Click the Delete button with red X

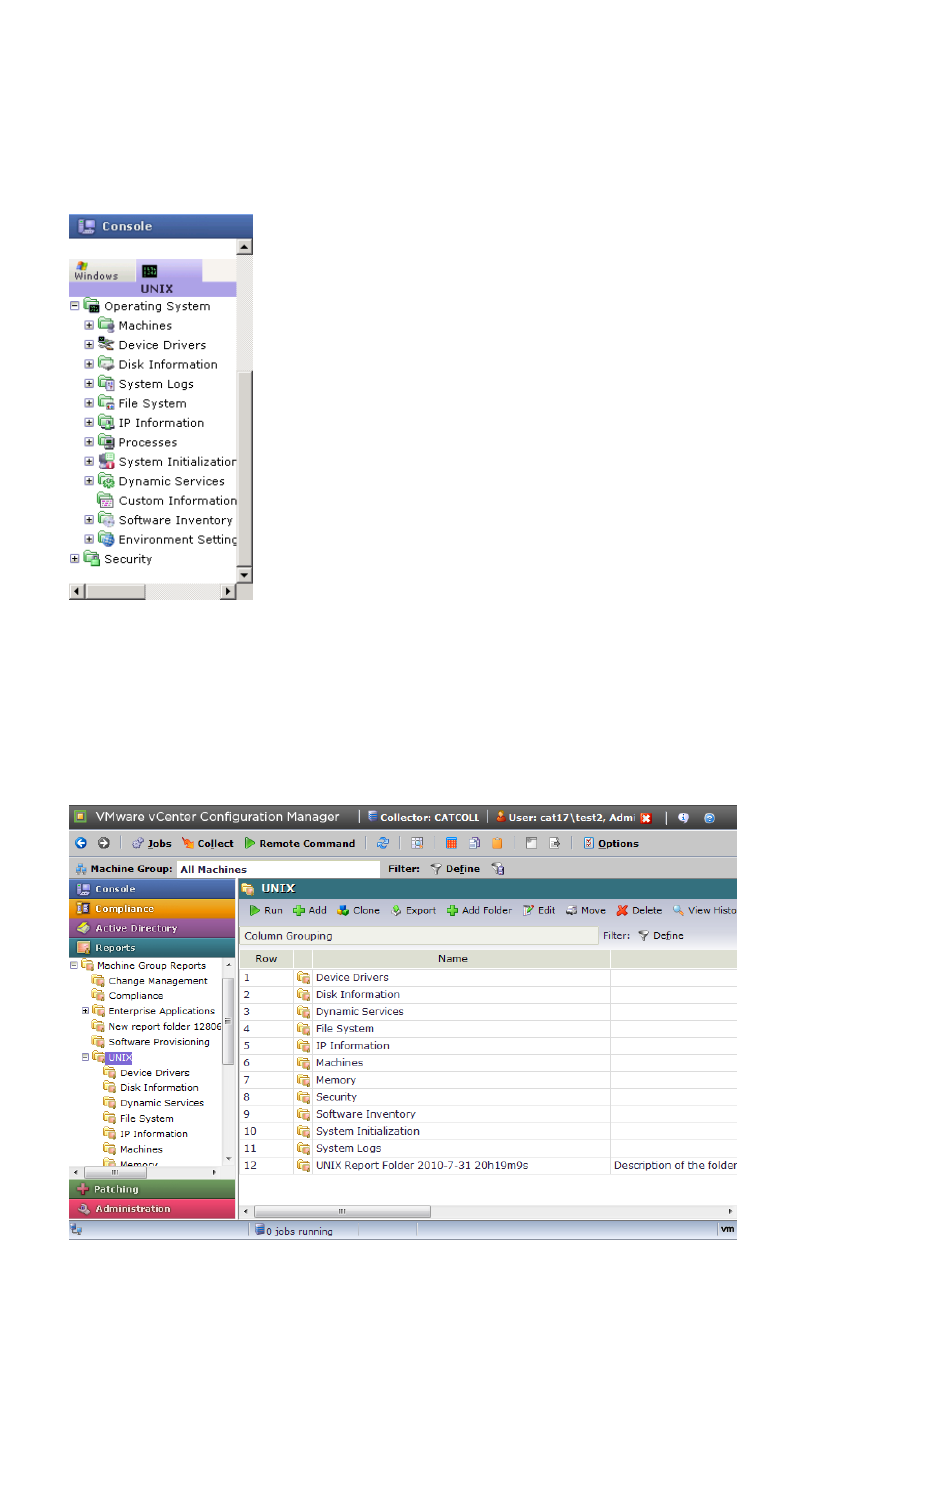tap(639, 911)
